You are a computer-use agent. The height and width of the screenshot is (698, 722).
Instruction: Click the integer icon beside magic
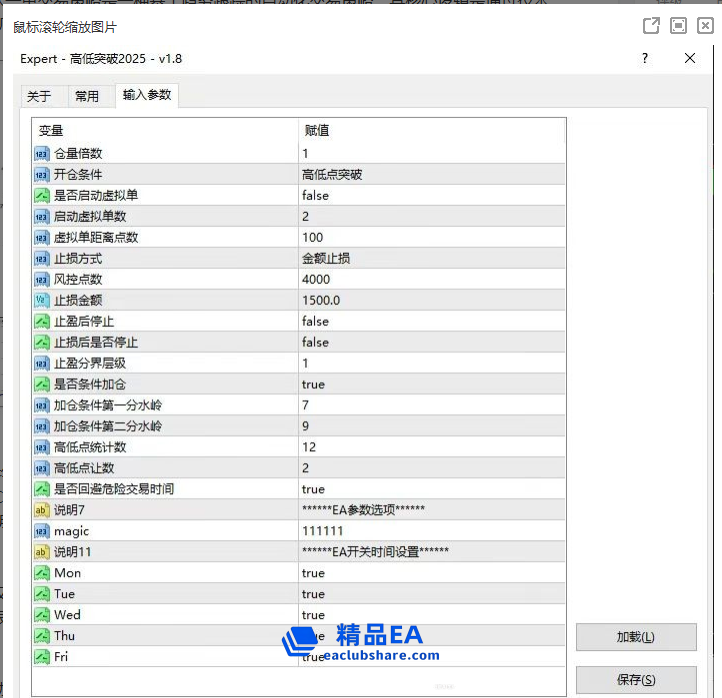coord(41,531)
